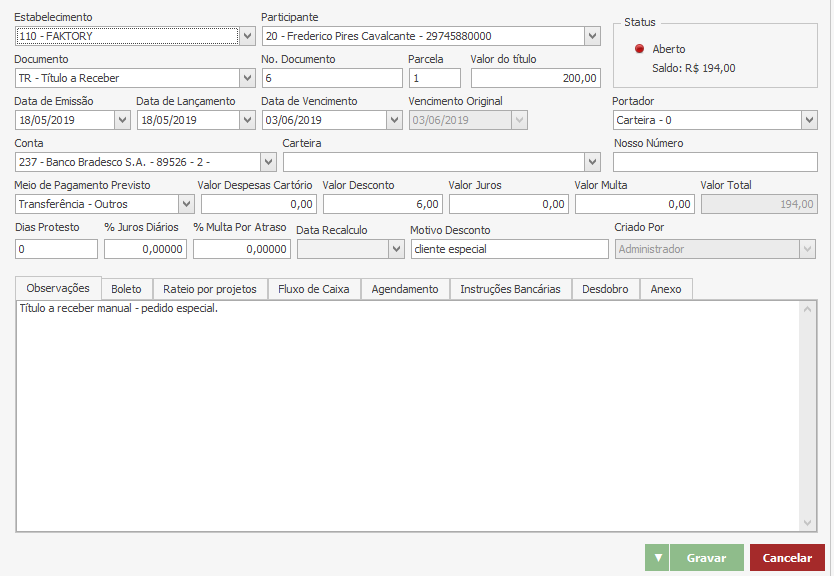The image size is (834, 576).
Task: Click the observations text area scrollbar
Action: pos(808,415)
